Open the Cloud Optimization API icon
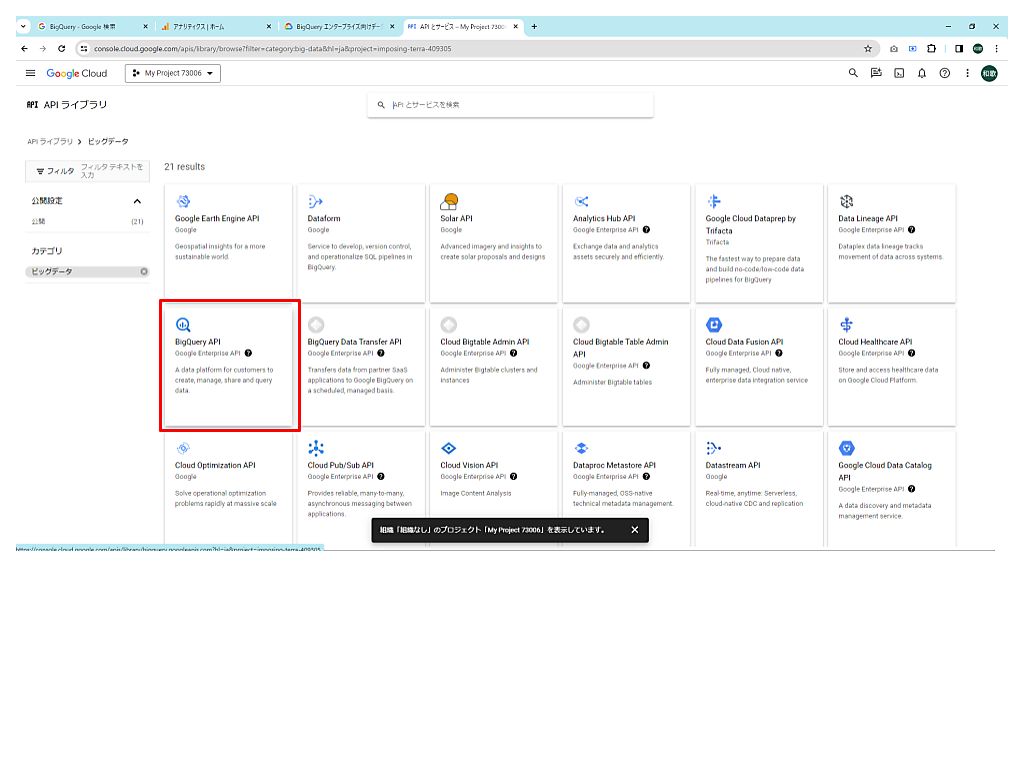The image size is (1024, 768). tap(184, 448)
